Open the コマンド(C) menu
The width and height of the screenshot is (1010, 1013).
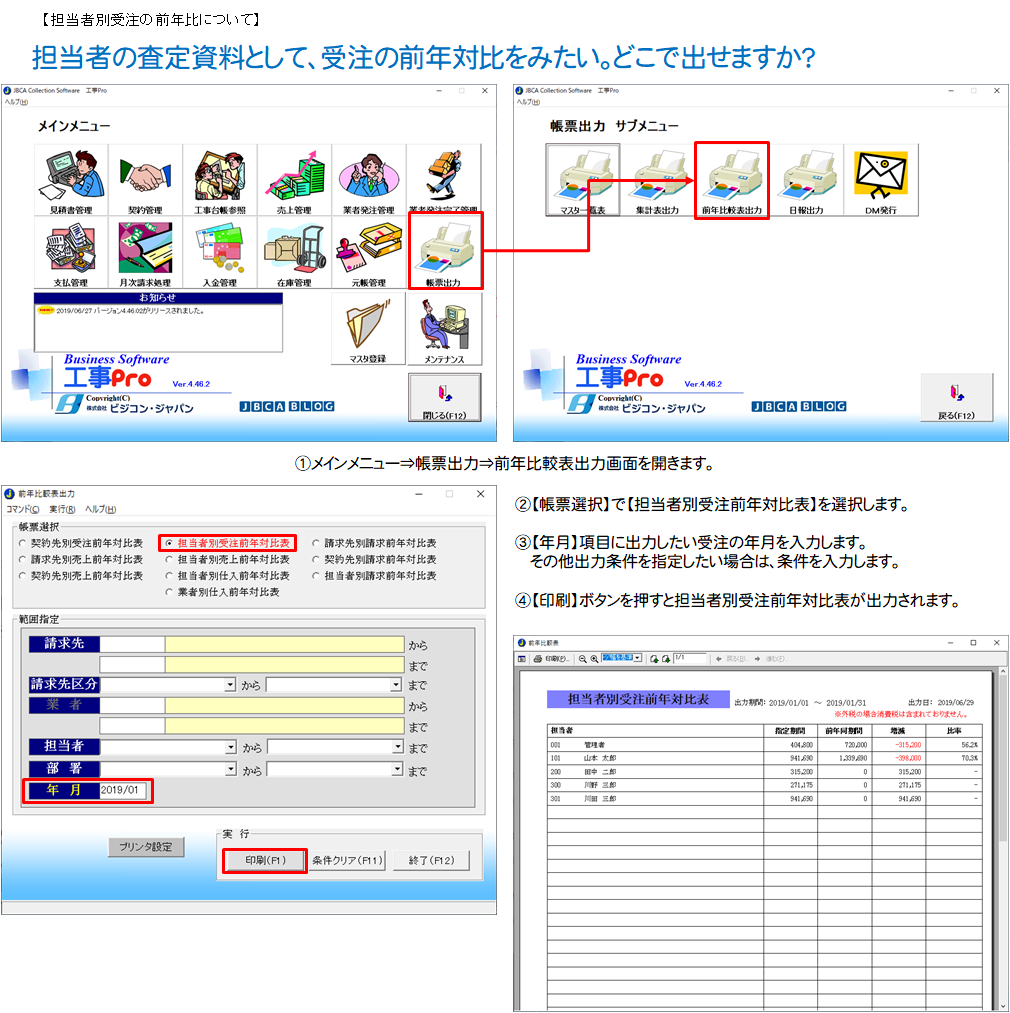pos(23,509)
